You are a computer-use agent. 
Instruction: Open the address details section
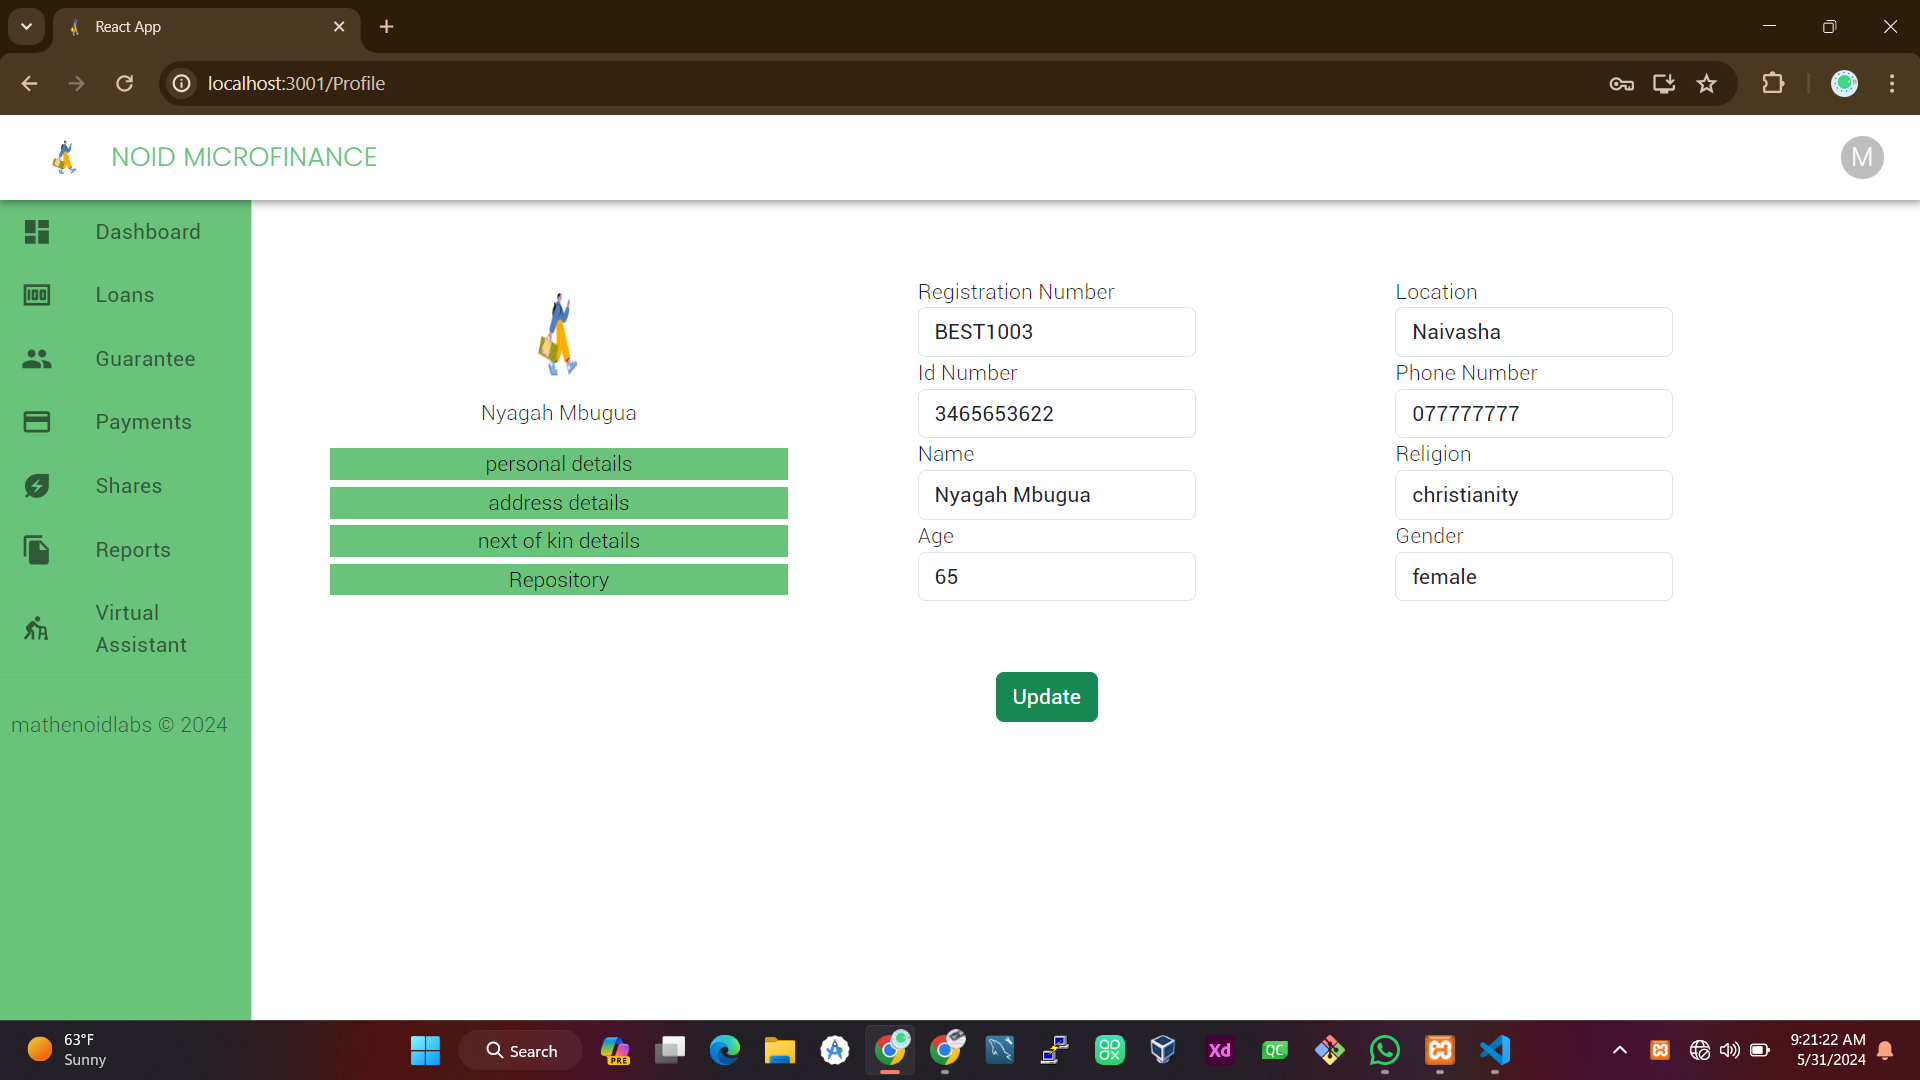tap(558, 503)
